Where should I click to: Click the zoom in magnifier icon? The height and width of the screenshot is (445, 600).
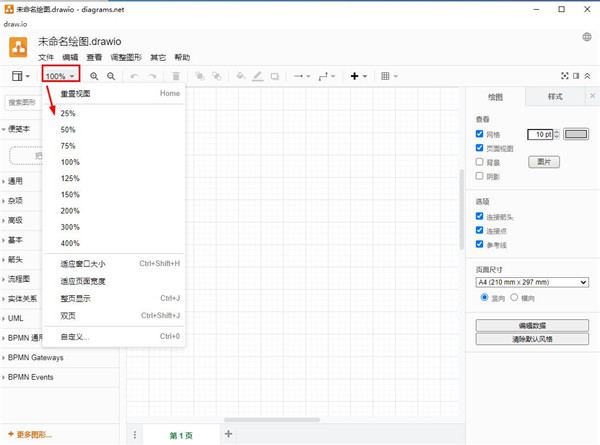tap(94, 76)
